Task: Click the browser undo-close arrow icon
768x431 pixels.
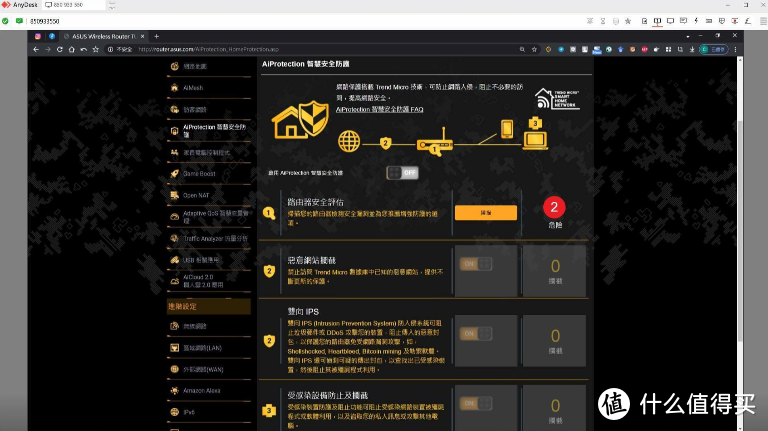Action: click(x=84, y=49)
